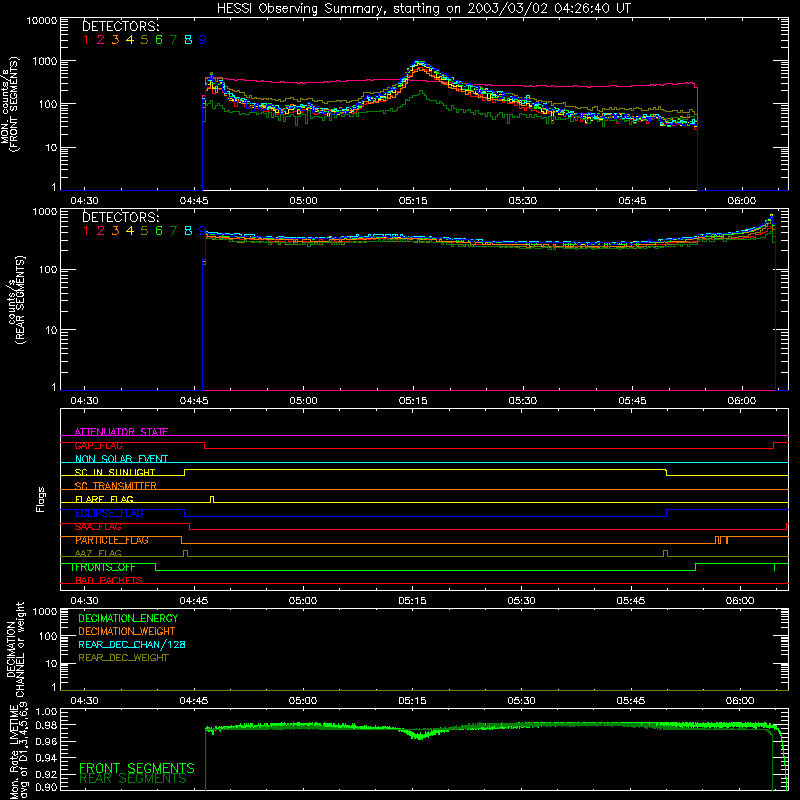This screenshot has width=800, height=800.
Task: Click the BAD_PACKETS flag label
Action: tap(109, 580)
